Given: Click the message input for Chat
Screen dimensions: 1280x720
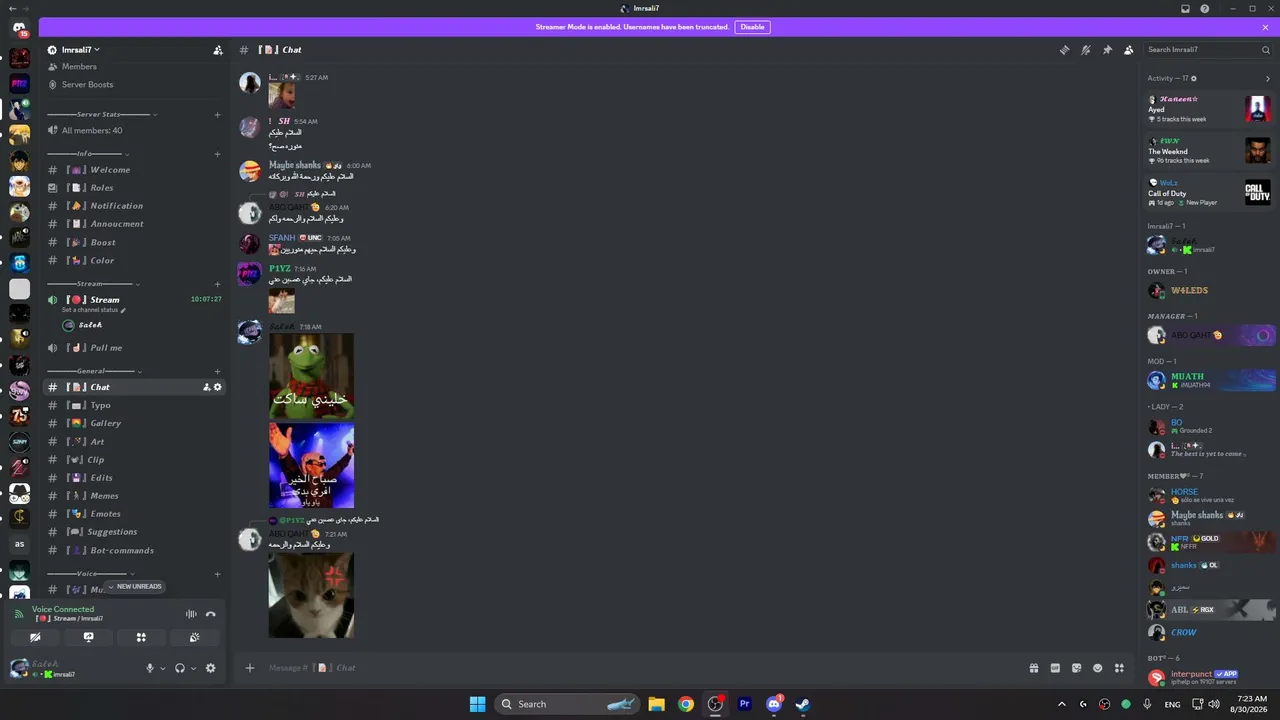Looking at the screenshot, I should tap(640, 668).
